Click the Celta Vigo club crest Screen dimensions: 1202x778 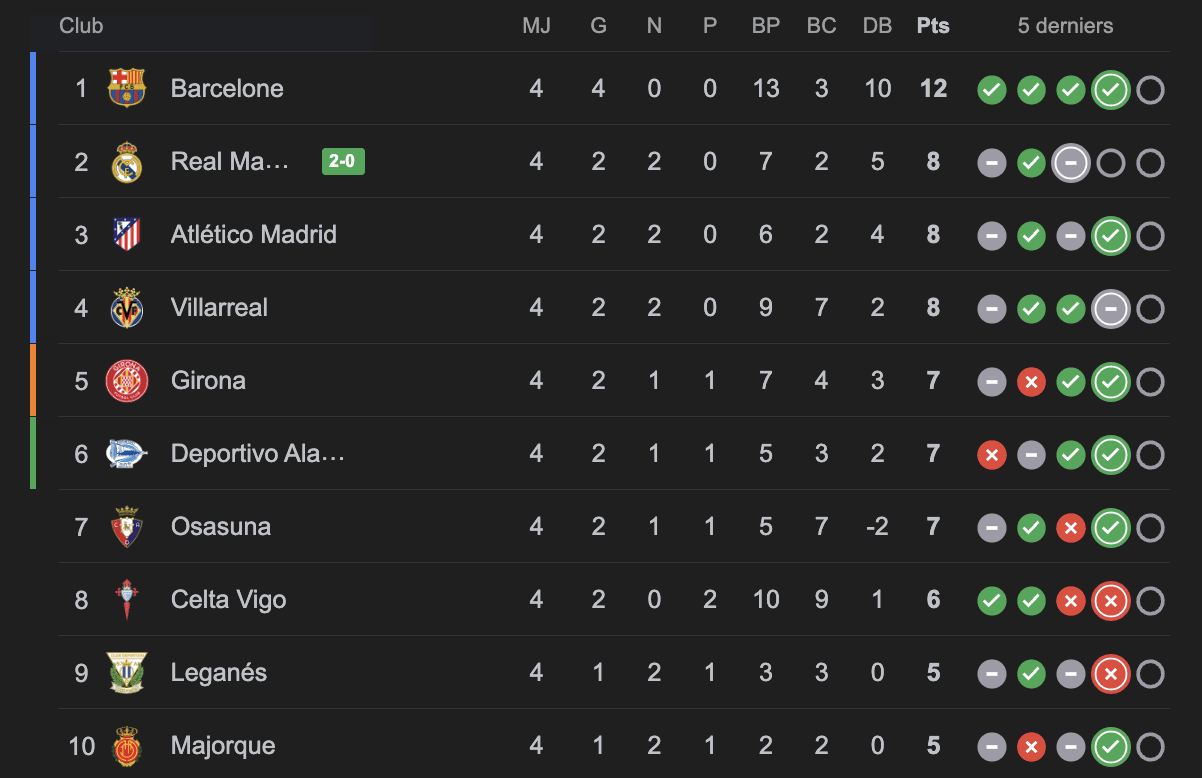click(x=127, y=599)
